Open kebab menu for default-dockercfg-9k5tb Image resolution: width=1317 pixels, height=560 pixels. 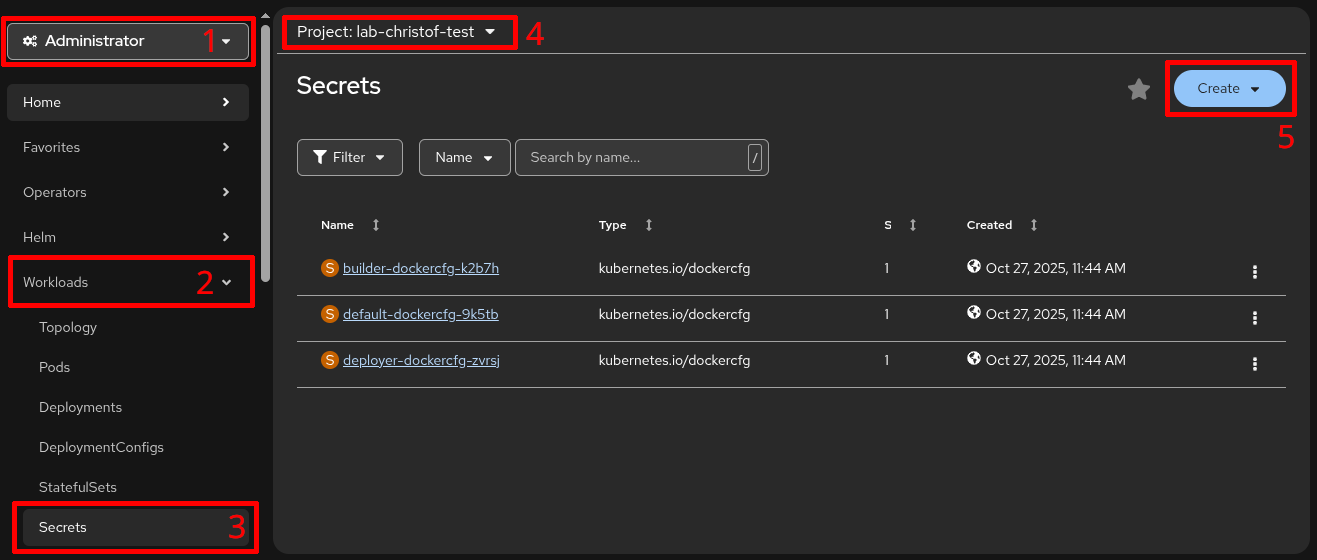point(1254,318)
